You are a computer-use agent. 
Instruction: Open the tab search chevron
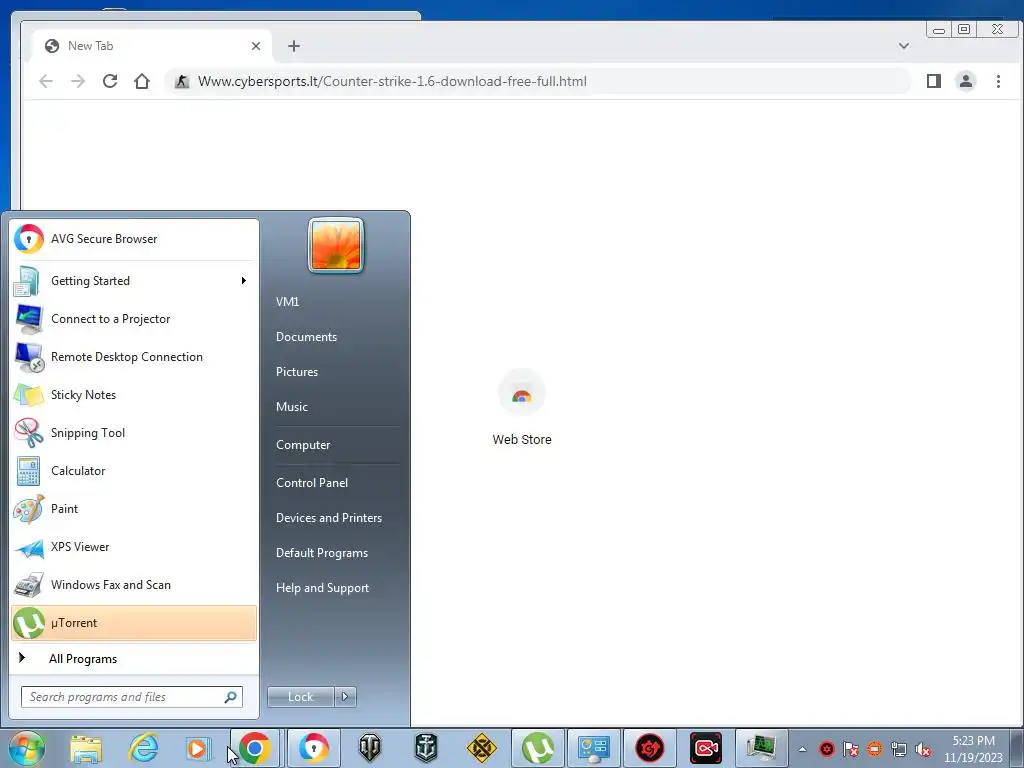click(904, 46)
